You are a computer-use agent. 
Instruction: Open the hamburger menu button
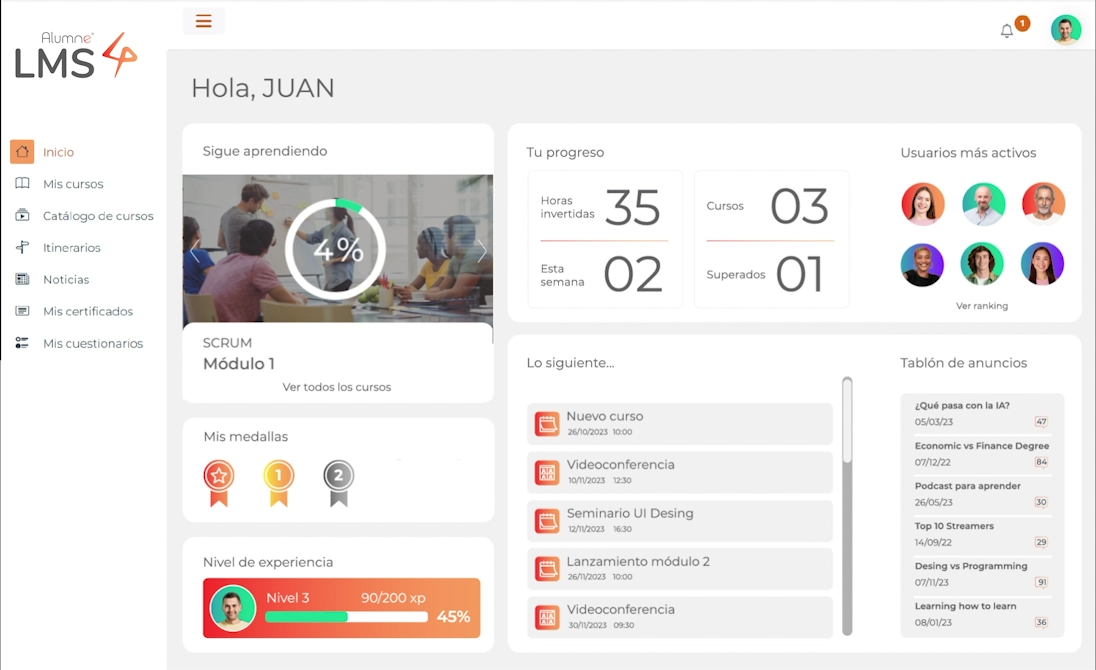pyautogui.click(x=204, y=21)
